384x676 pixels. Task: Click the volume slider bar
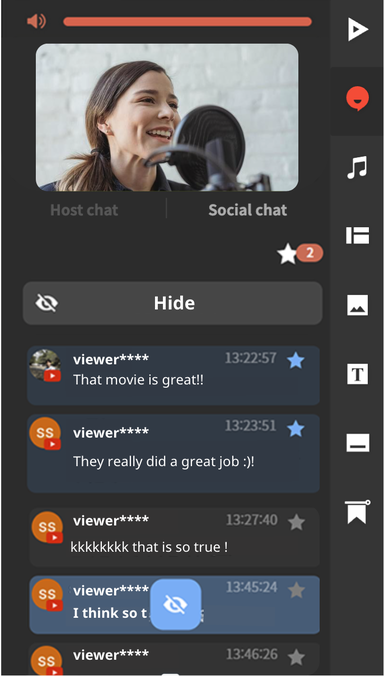tap(187, 22)
